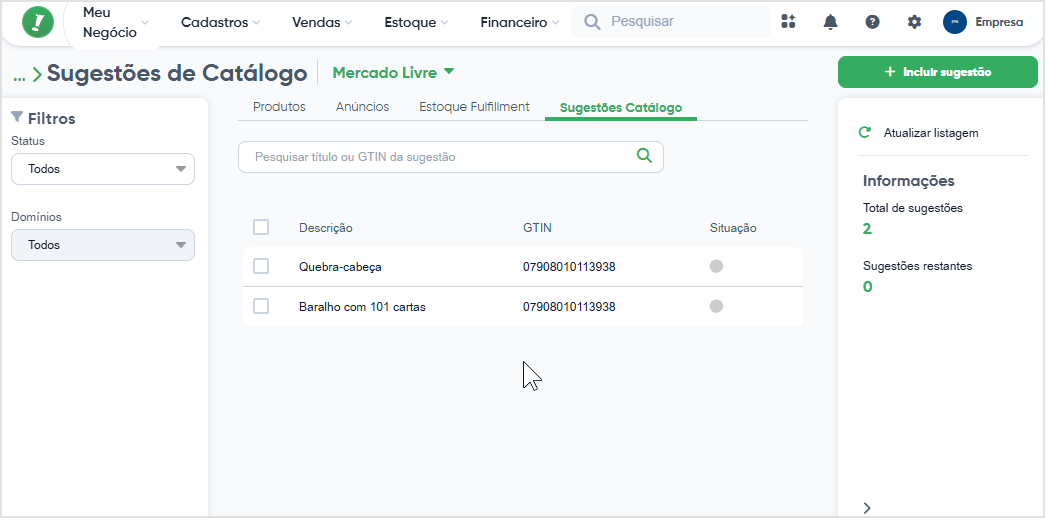1045x518 pixels.
Task: Click the Incluir sugestão button
Action: 938,72
